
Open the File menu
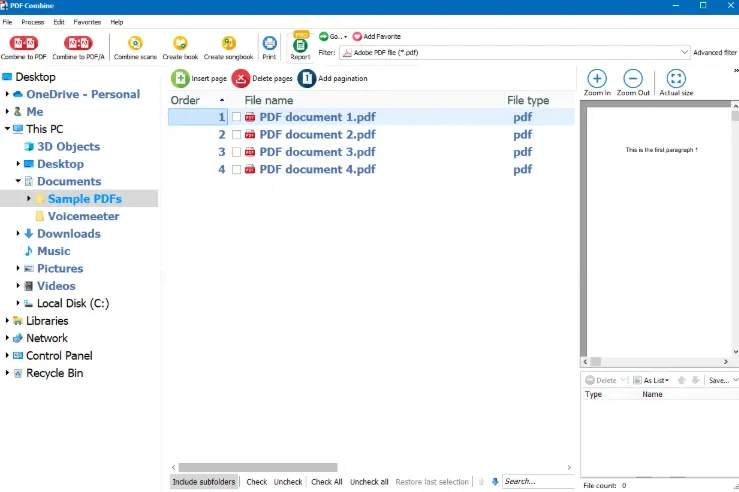click(8, 22)
